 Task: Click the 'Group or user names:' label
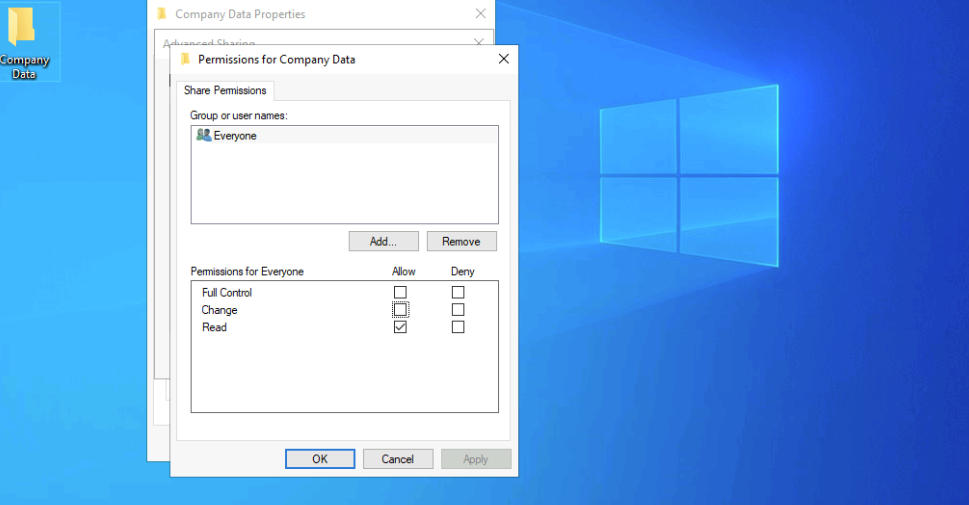[x=239, y=116]
